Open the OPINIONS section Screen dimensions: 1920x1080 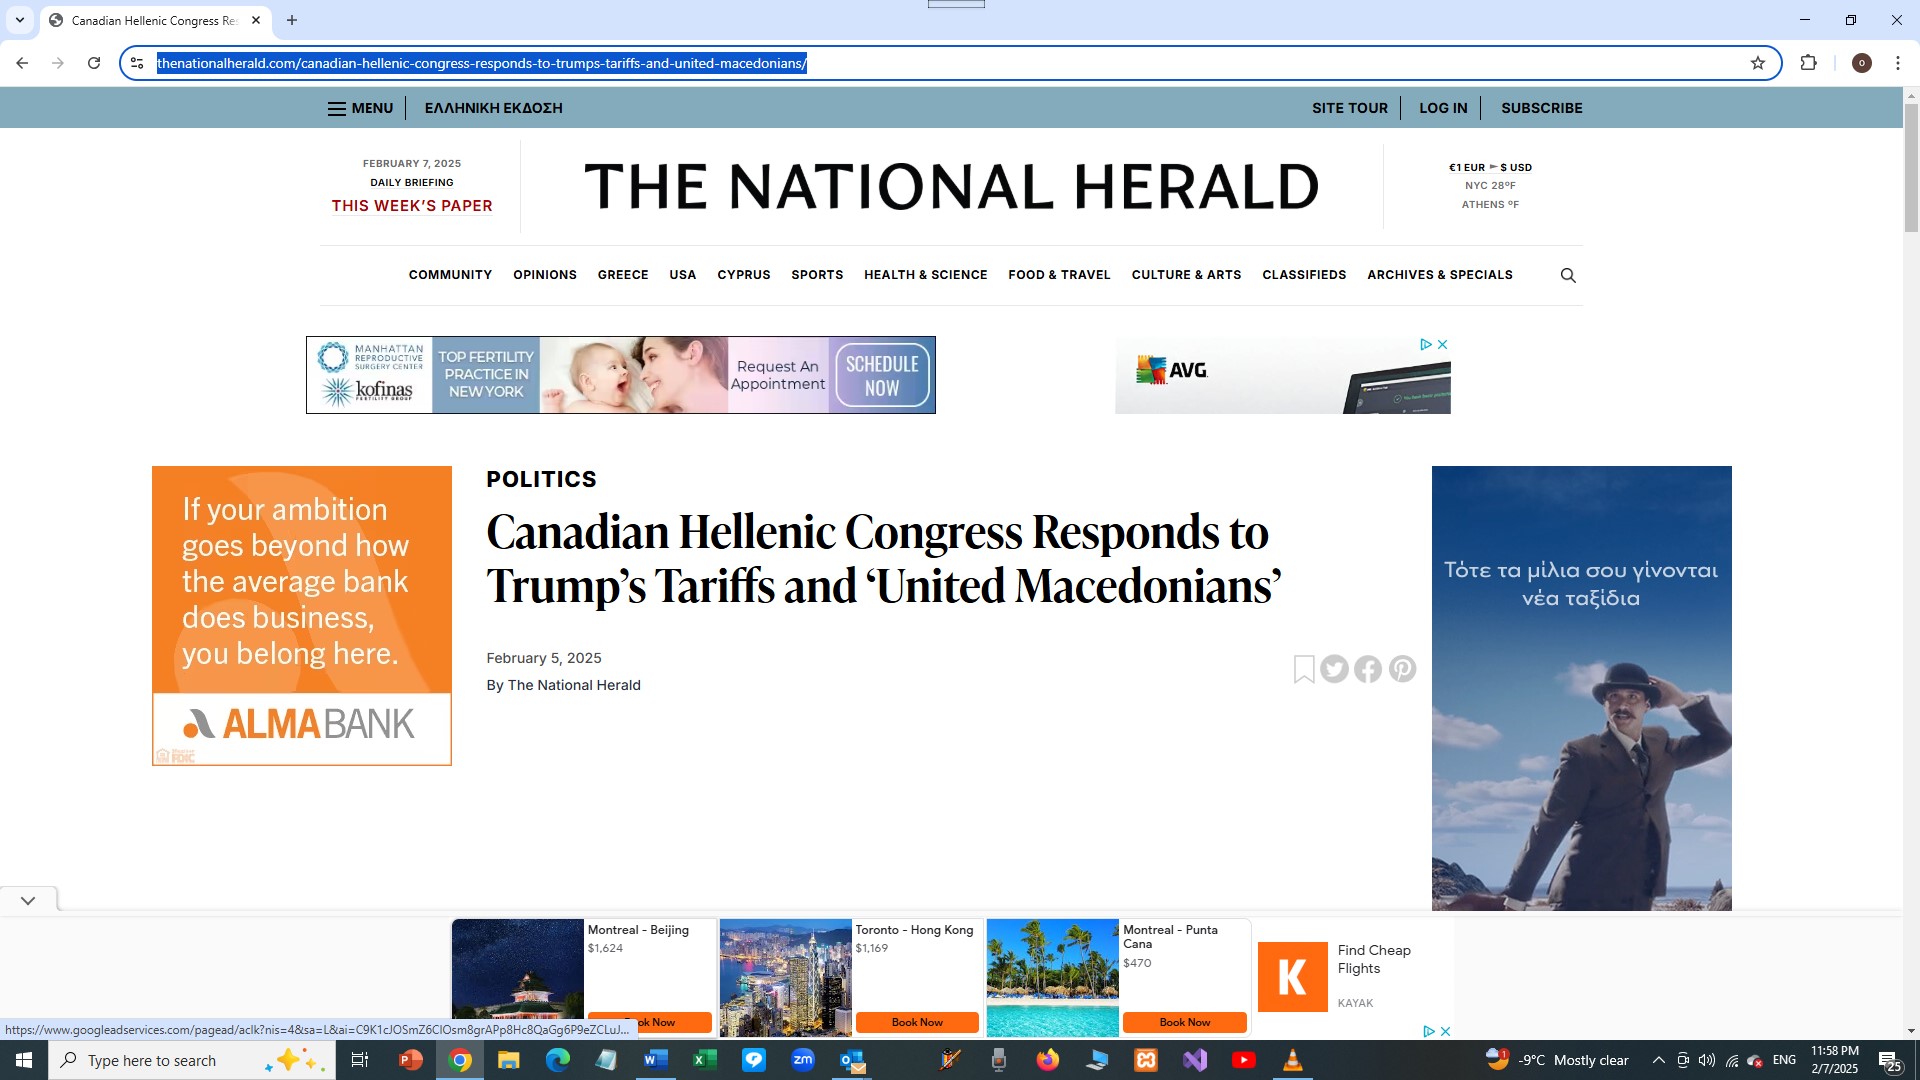[x=545, y=275]
